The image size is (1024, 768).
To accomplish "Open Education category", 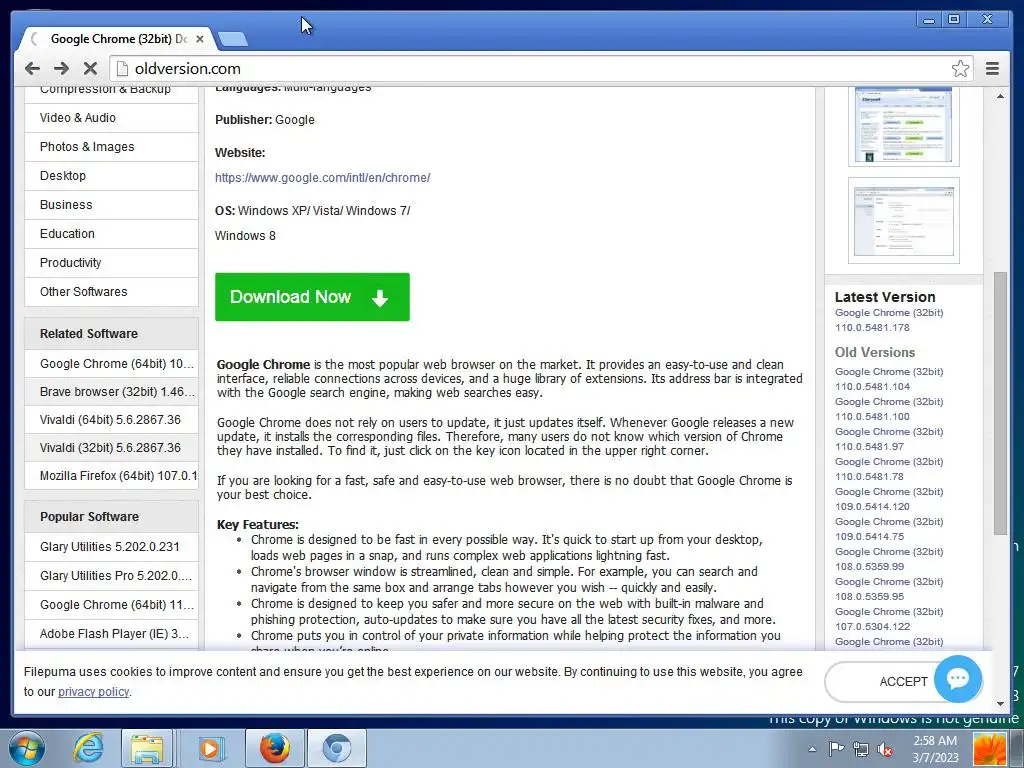I will coord(111,234).
